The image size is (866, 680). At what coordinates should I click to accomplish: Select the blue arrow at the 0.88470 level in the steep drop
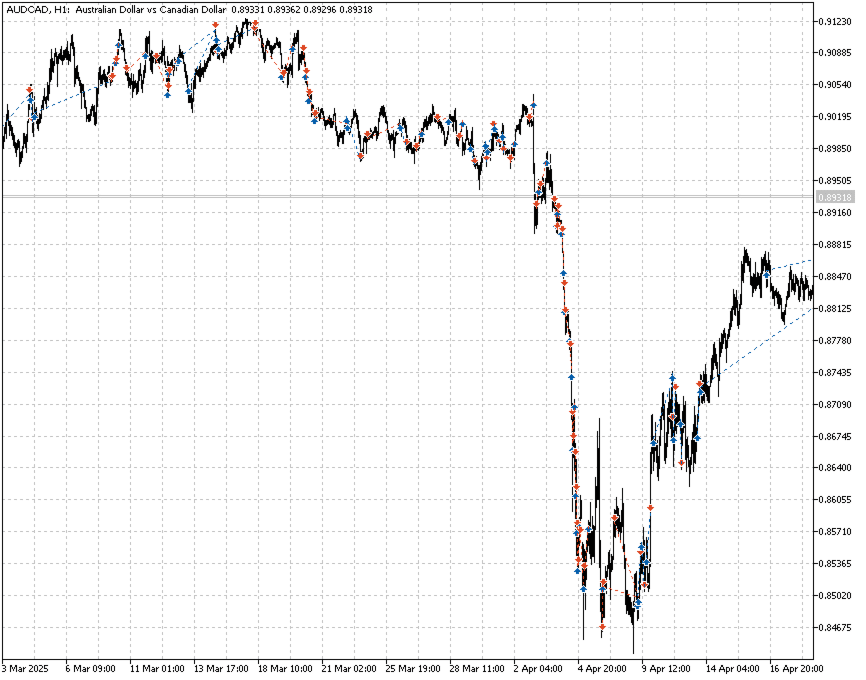[x=563, y=273]
